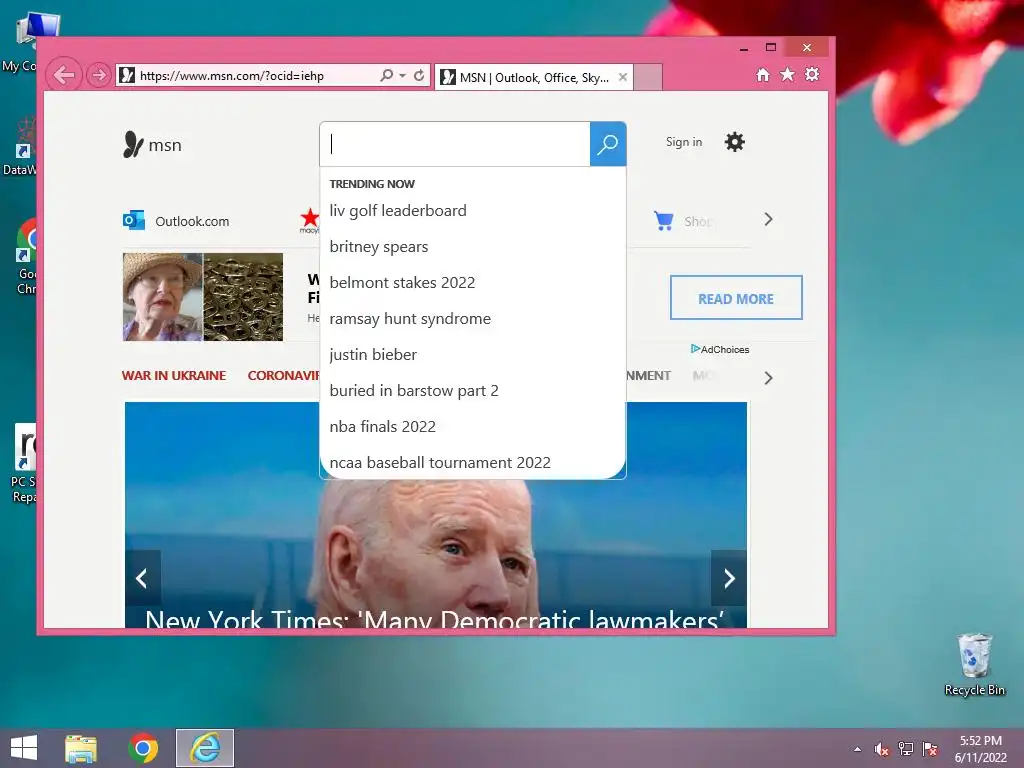Select 'ncaa baseball tournament 2022' suggestion

440,462
